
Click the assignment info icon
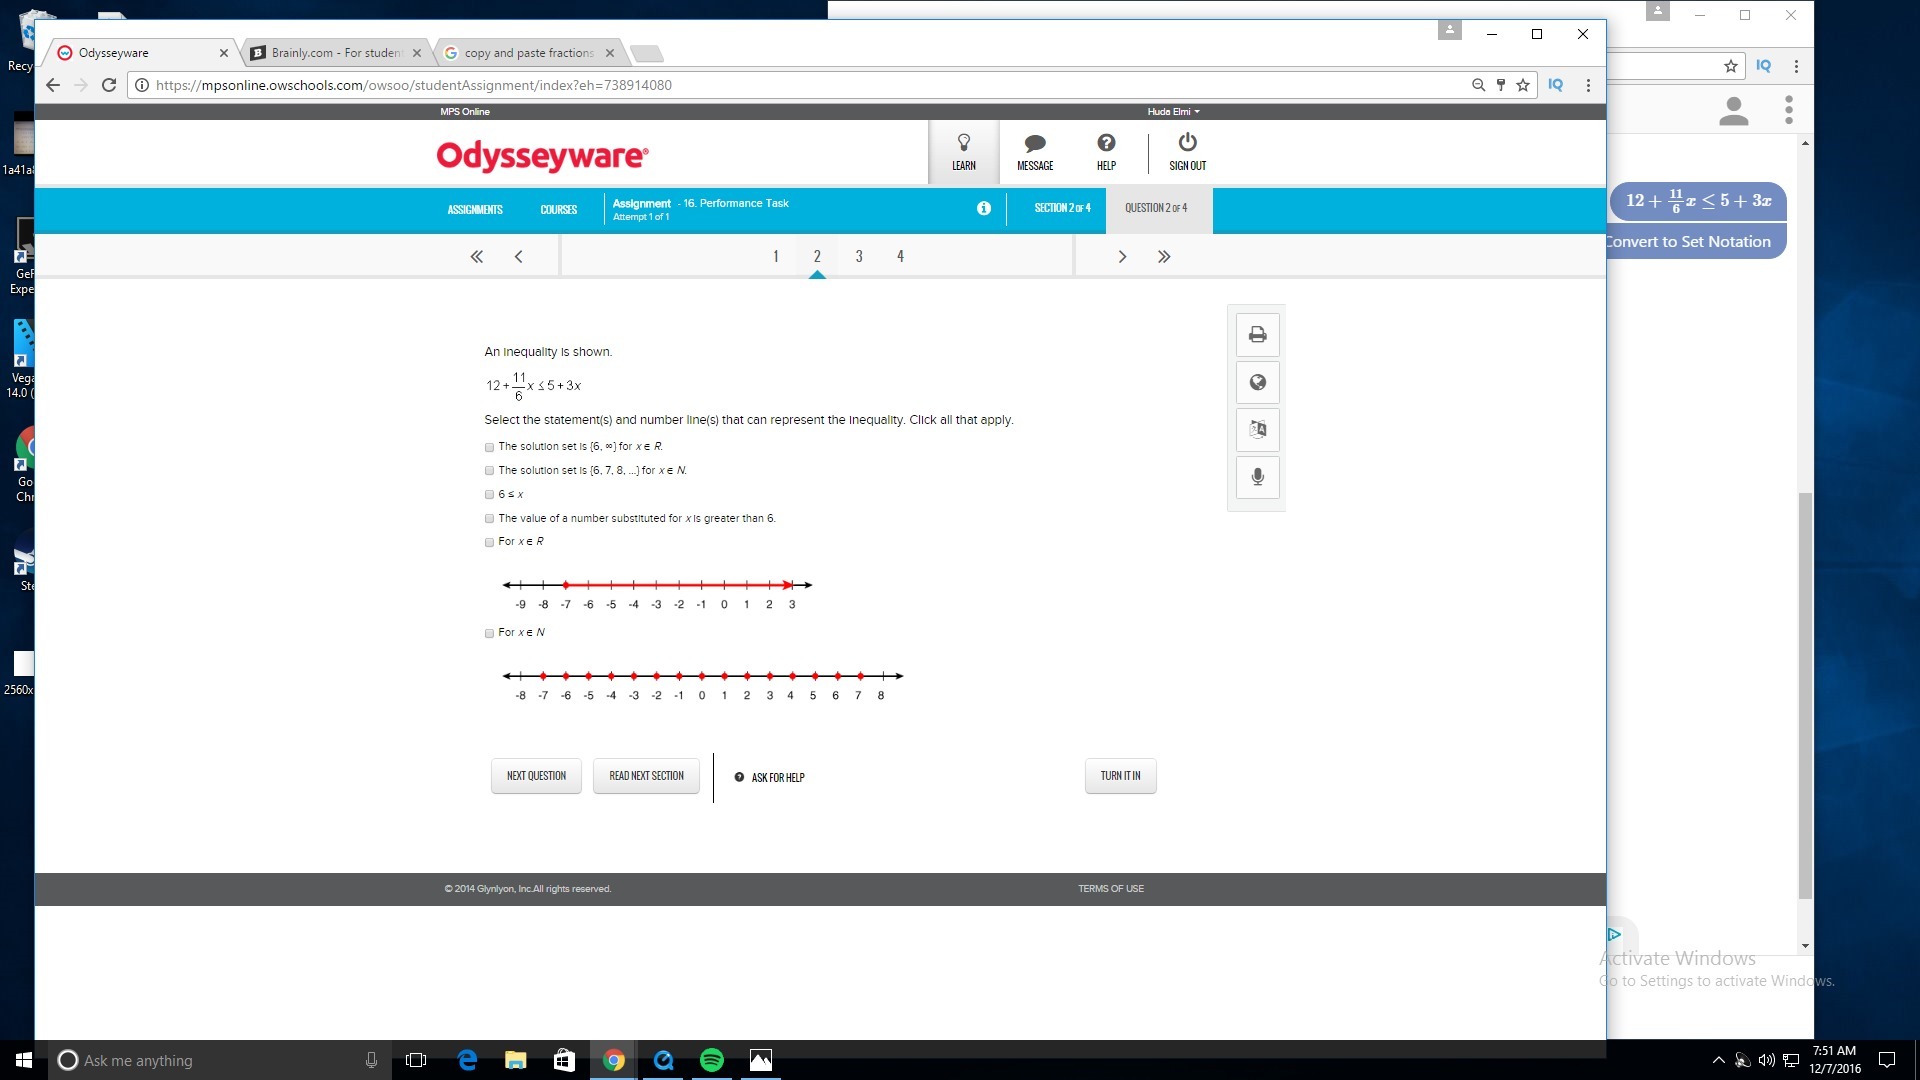[984, 208]
